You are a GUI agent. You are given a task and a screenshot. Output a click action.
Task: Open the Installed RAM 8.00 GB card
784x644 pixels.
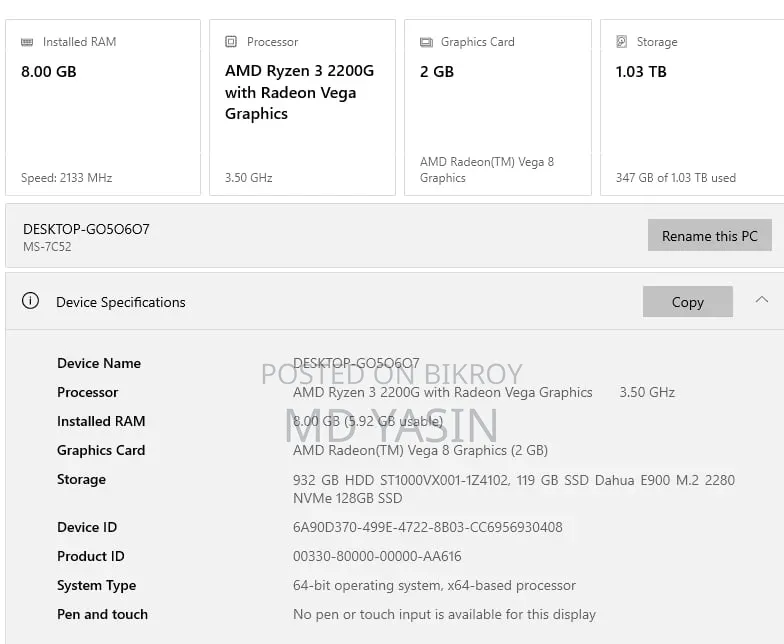[103, 108]
